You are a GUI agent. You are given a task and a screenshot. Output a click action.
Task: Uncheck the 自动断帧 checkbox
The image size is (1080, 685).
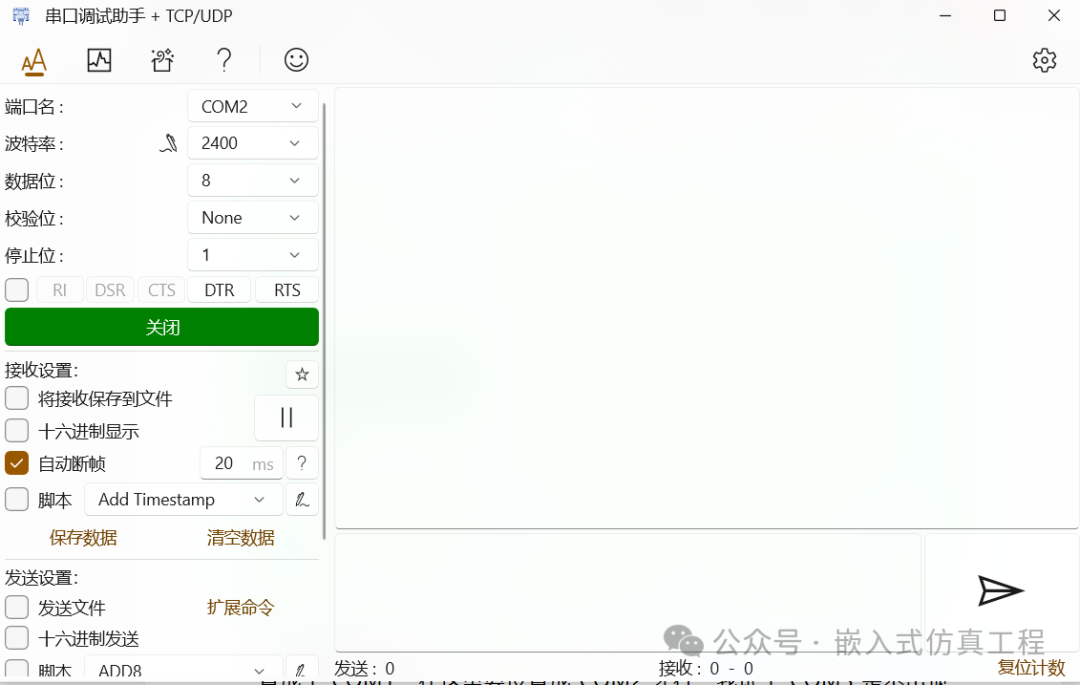coord(17,463)
